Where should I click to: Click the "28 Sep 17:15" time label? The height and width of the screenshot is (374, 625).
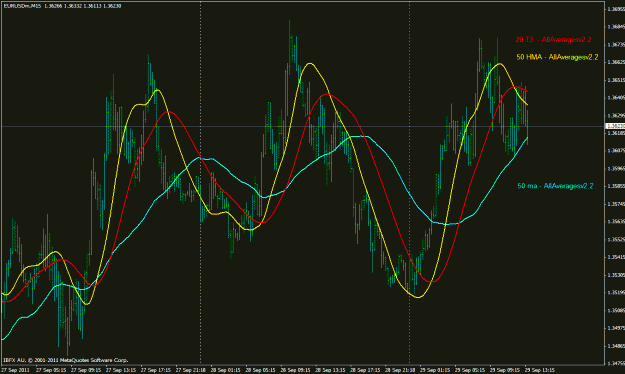click(x=366, y=370)
